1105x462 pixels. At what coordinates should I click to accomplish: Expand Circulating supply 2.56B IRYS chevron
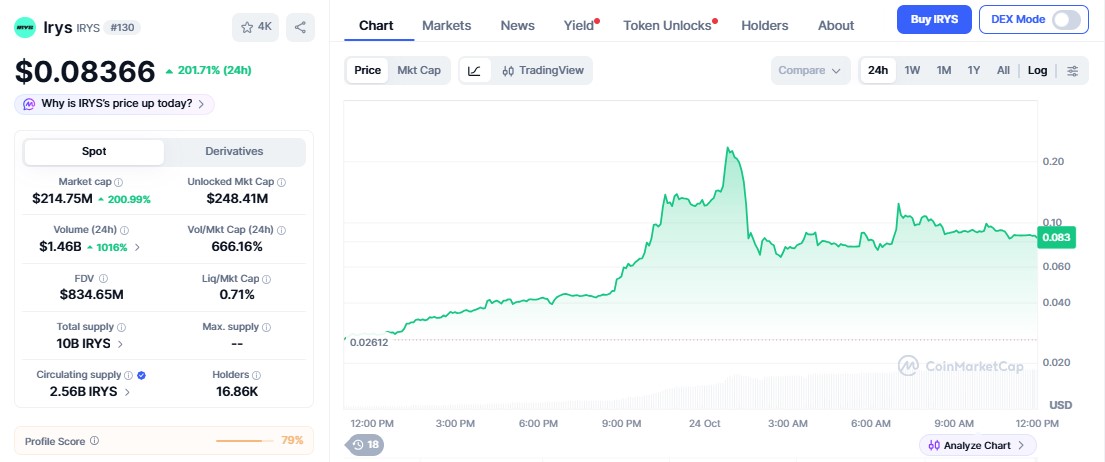pos(127,392)
